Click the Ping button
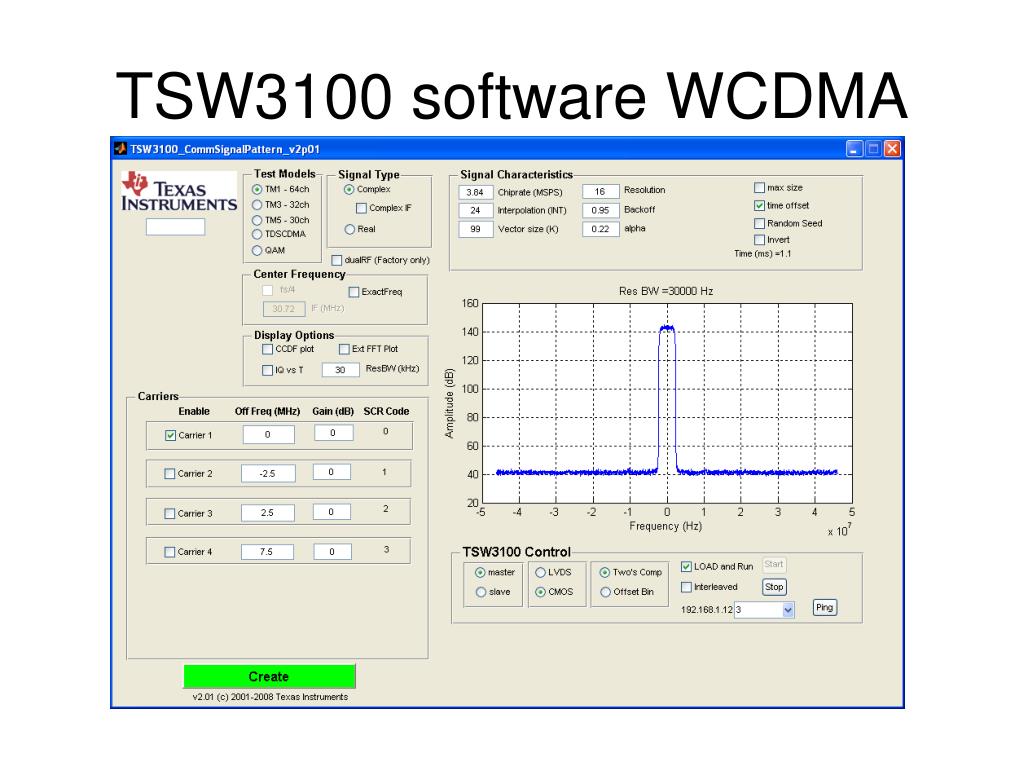This screenshot has width=1024, height=768. click(825, 608)
